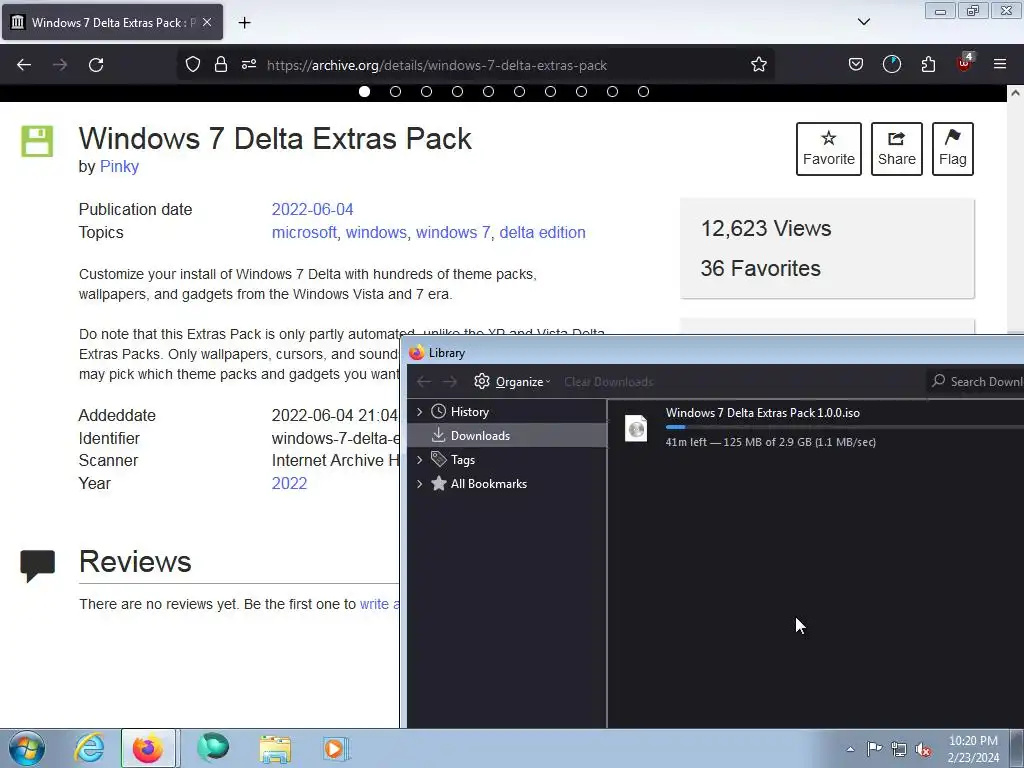
Task: Click Search Downloads field in Library
Action: (x=975, y=381)
